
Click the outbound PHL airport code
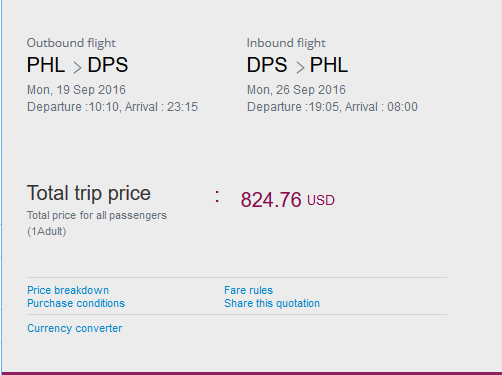pos(46,65)
